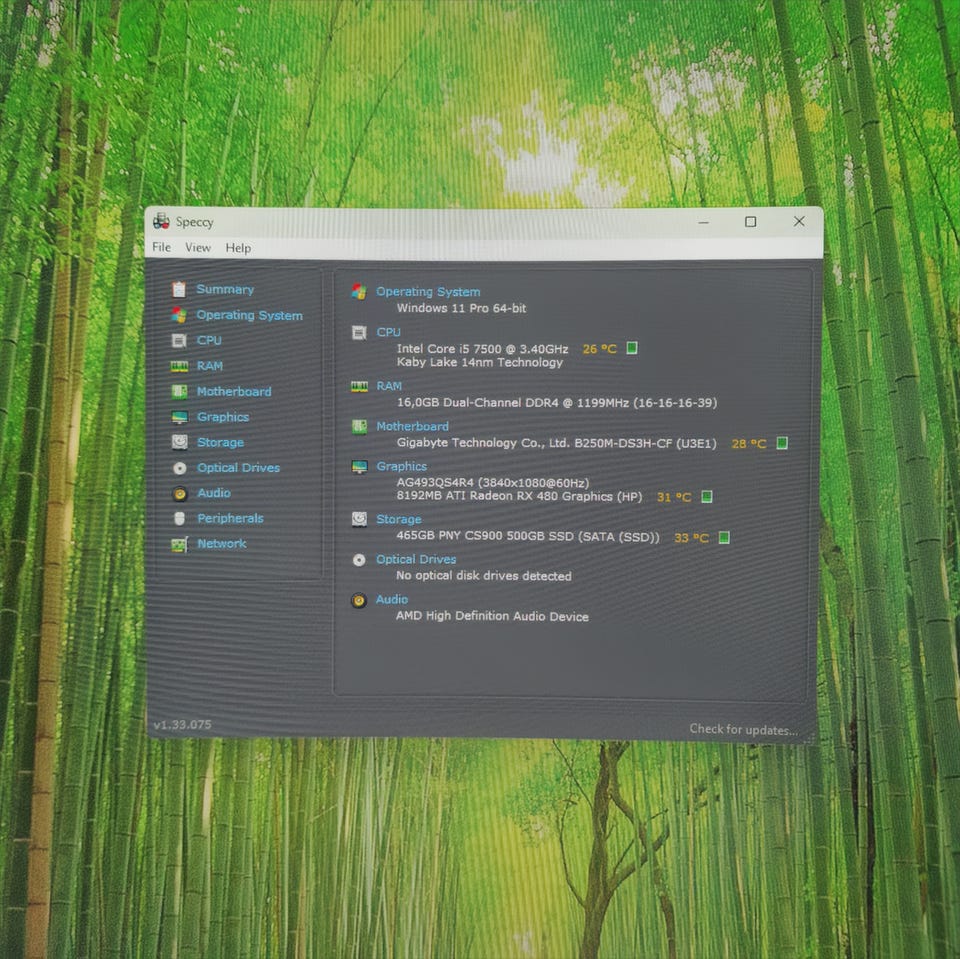Click green temperature indicator next to motherboard 28 °C
Screen dimensions: 960x959
pyautogui.click(x=782, y=443)
